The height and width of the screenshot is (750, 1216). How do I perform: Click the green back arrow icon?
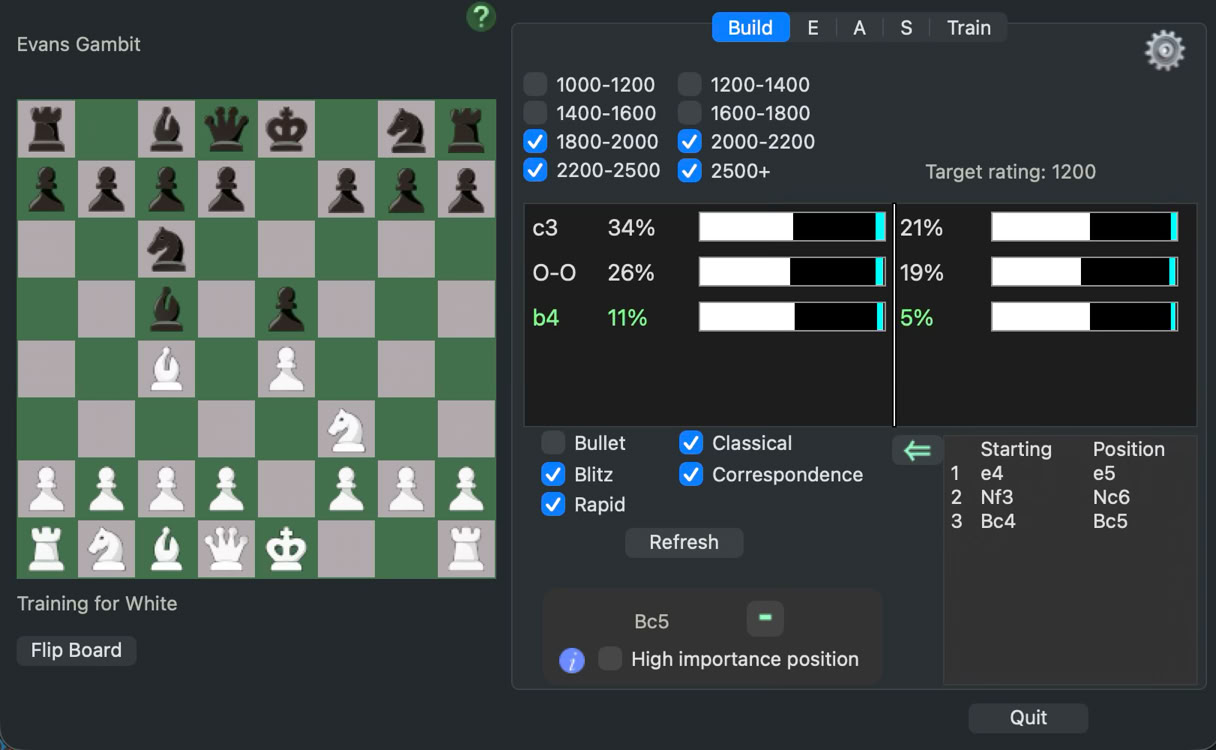(x=917, y=450)
